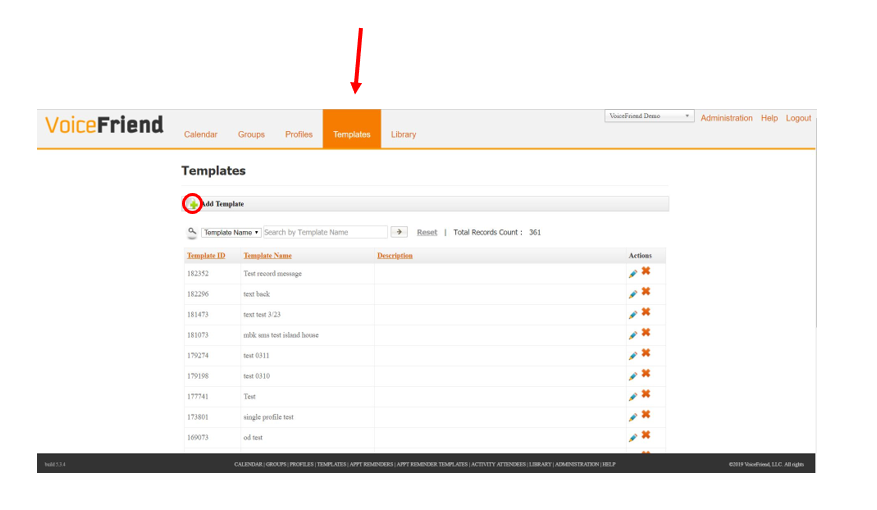This screenshot has width=877, height=510.
Task: Sort table by Description column
Action: click(x=395, y=256)
